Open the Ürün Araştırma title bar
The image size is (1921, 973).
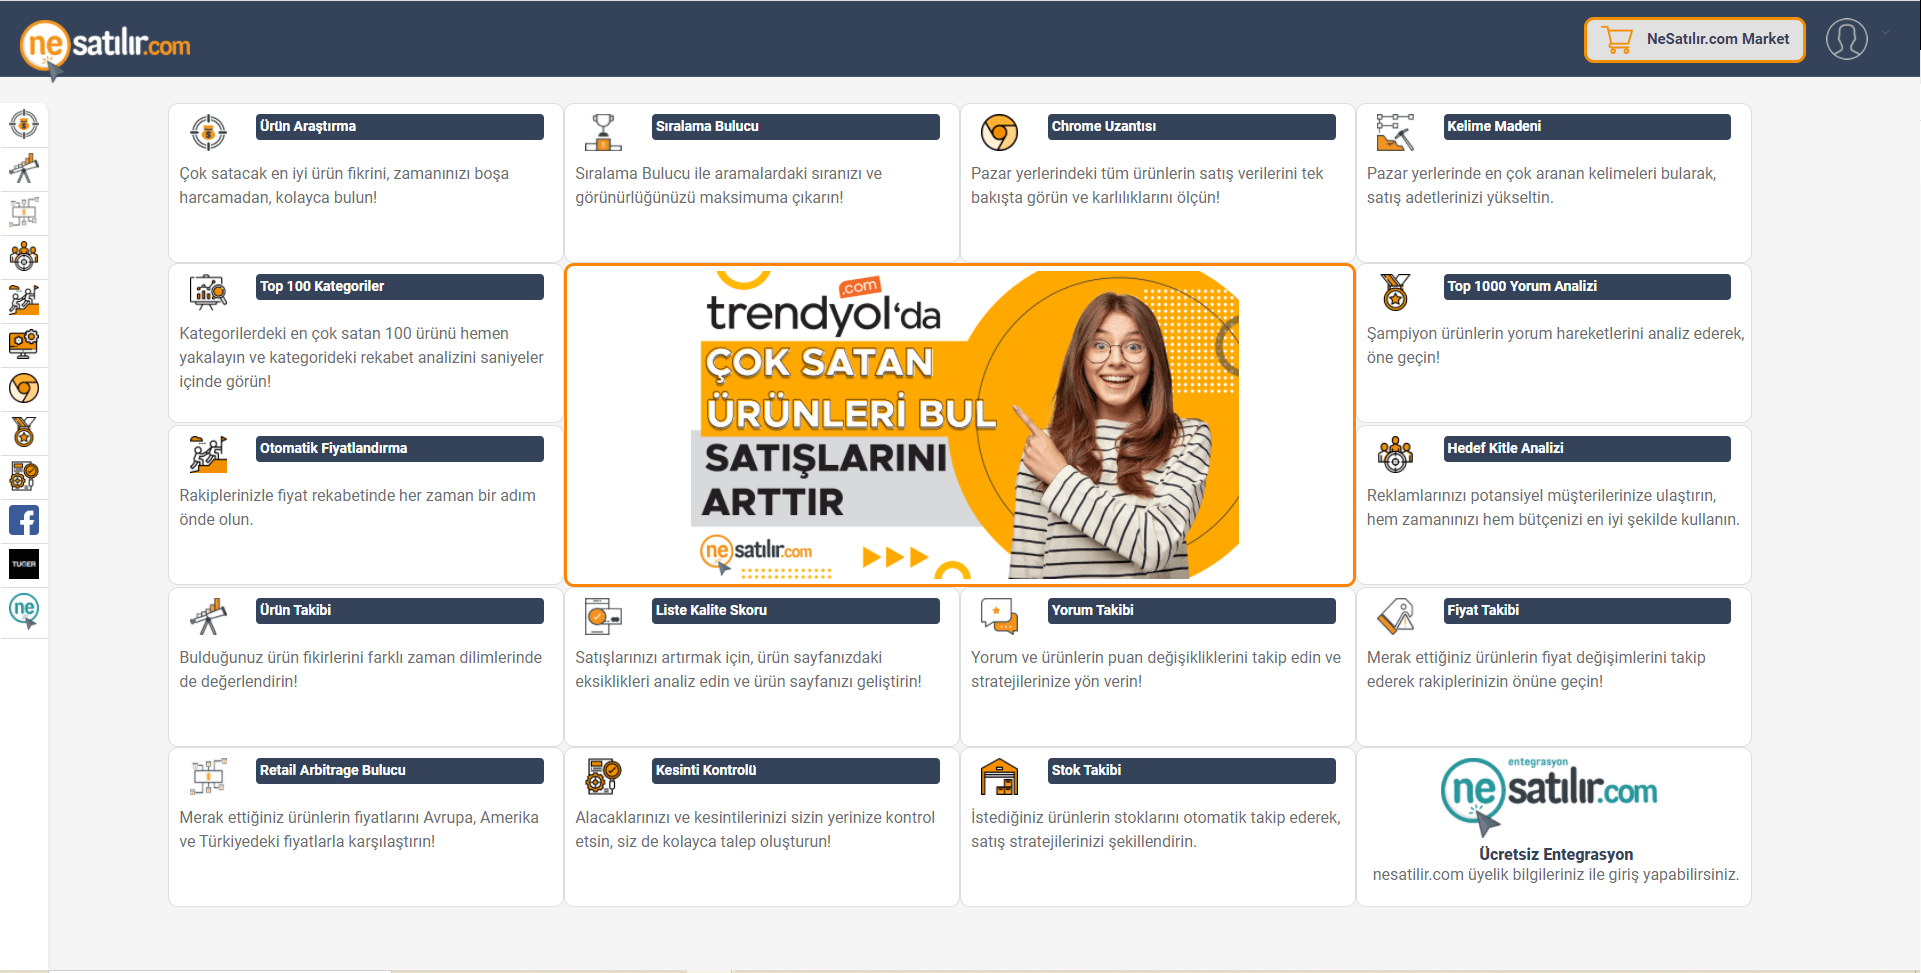tap(399, 127)
